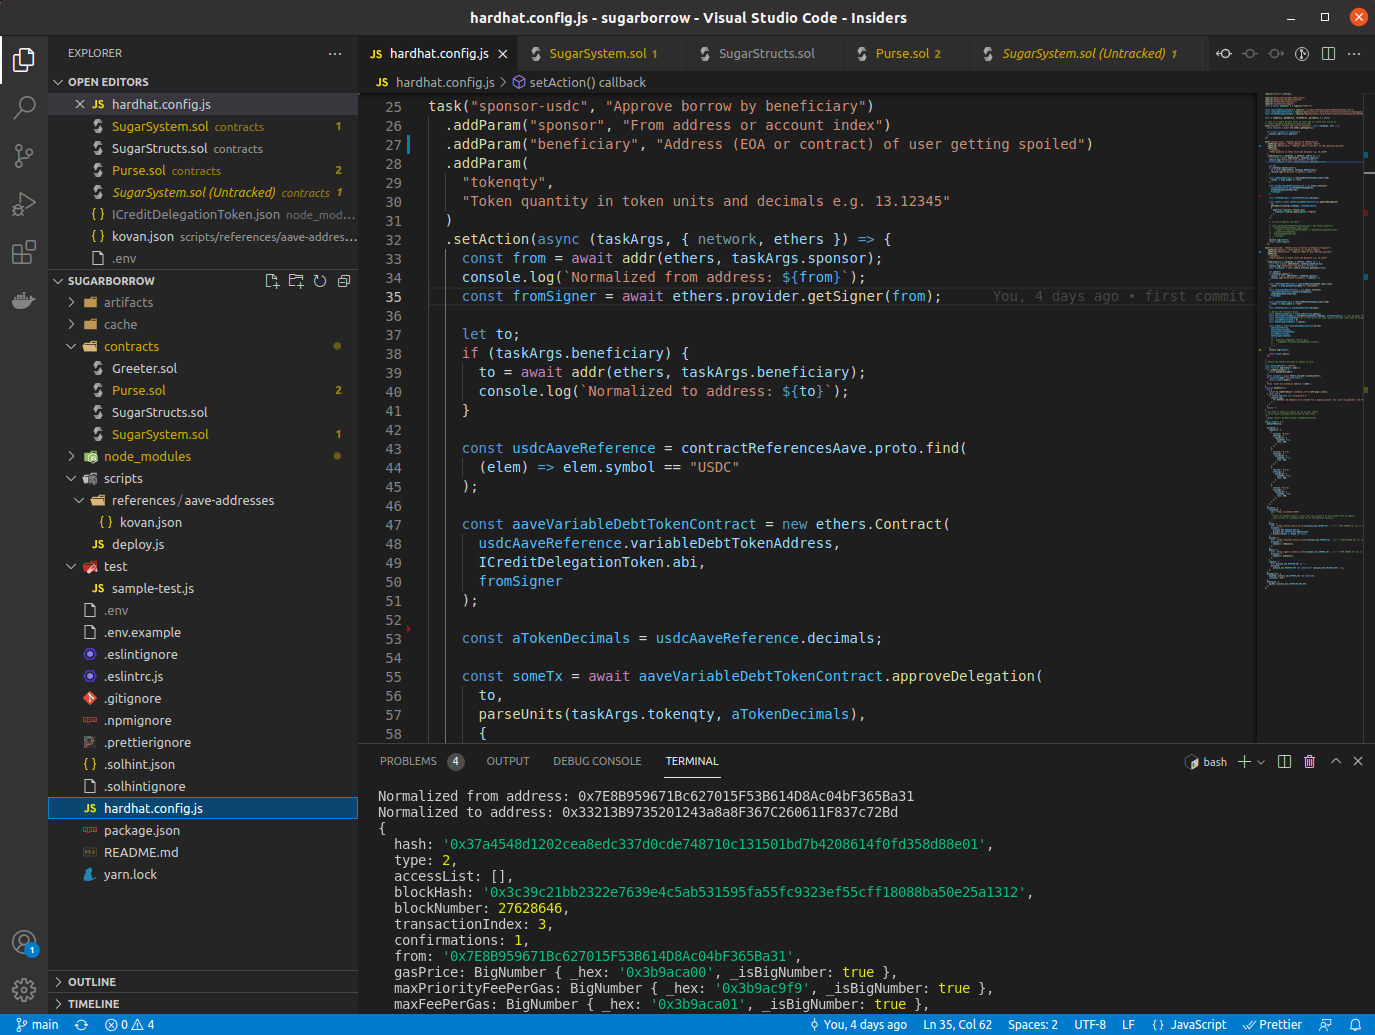Click Ln 35, Col 62 cursor position
Viewport: 1375px width, 1035px height.
click(957, 1025)
